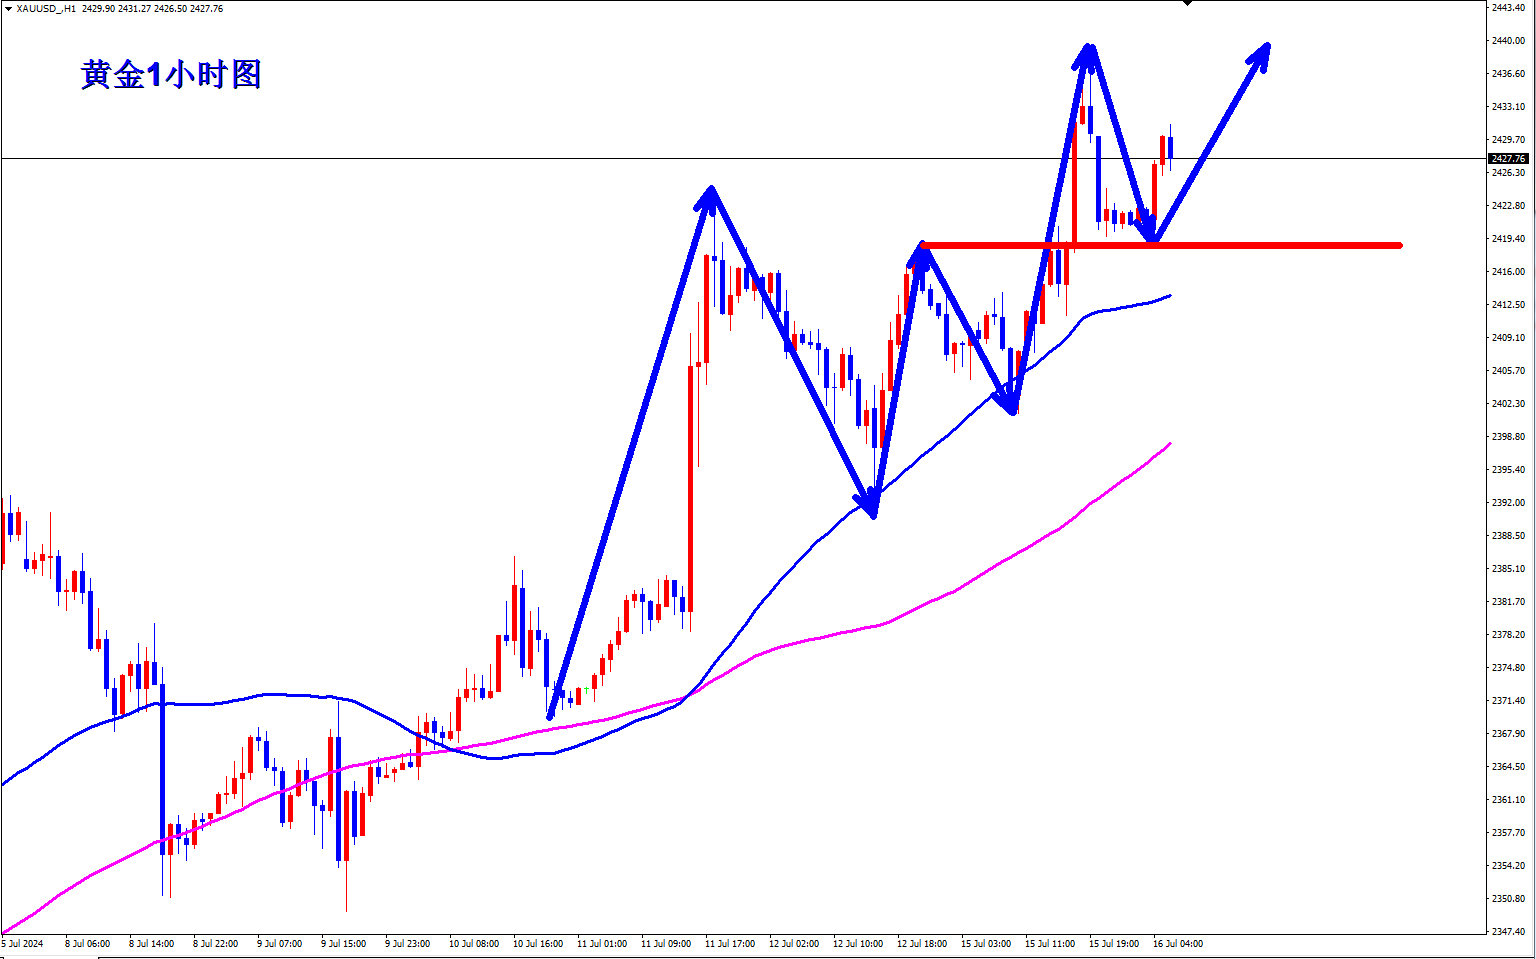
Task: Click the 2443.40 label on price axis
Action: pyautogui.click(x=1508, y=7)
